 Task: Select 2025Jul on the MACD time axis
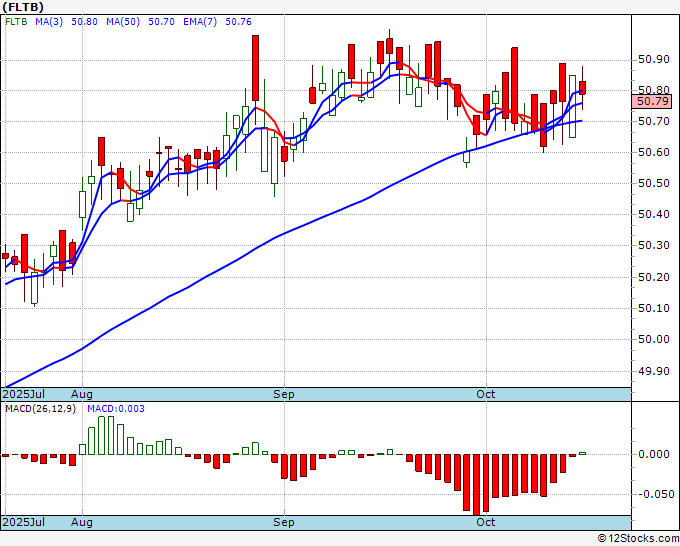tap(24, 522)
